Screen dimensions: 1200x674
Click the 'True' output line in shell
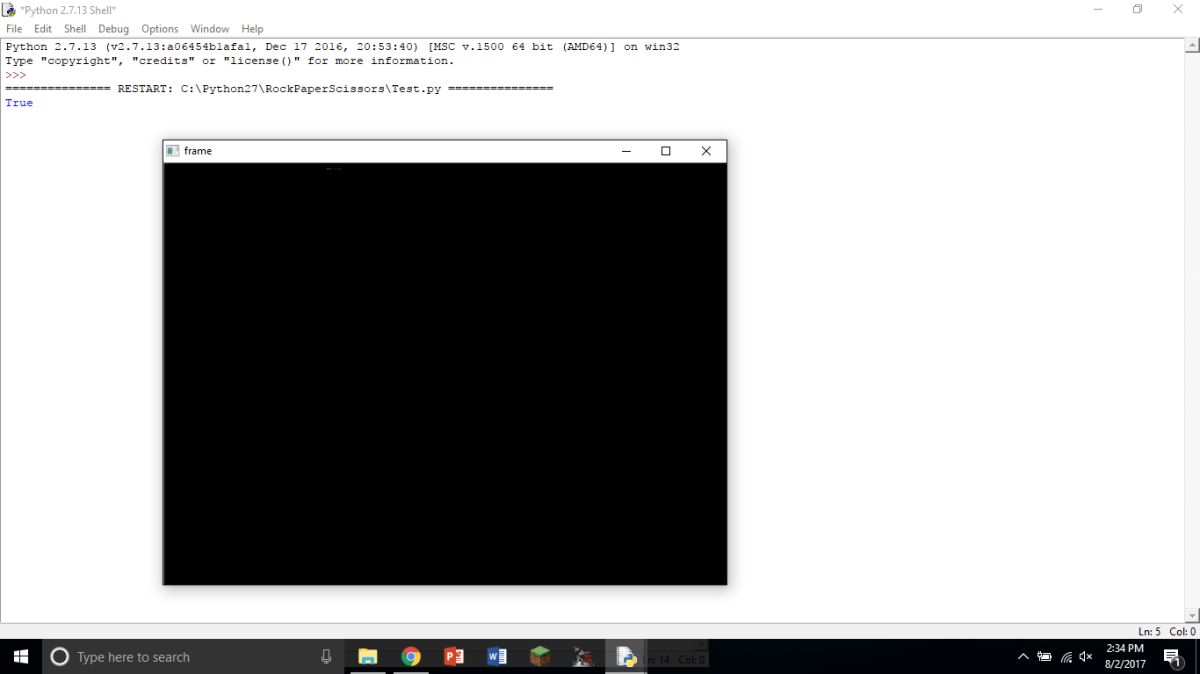click(19, 103)
